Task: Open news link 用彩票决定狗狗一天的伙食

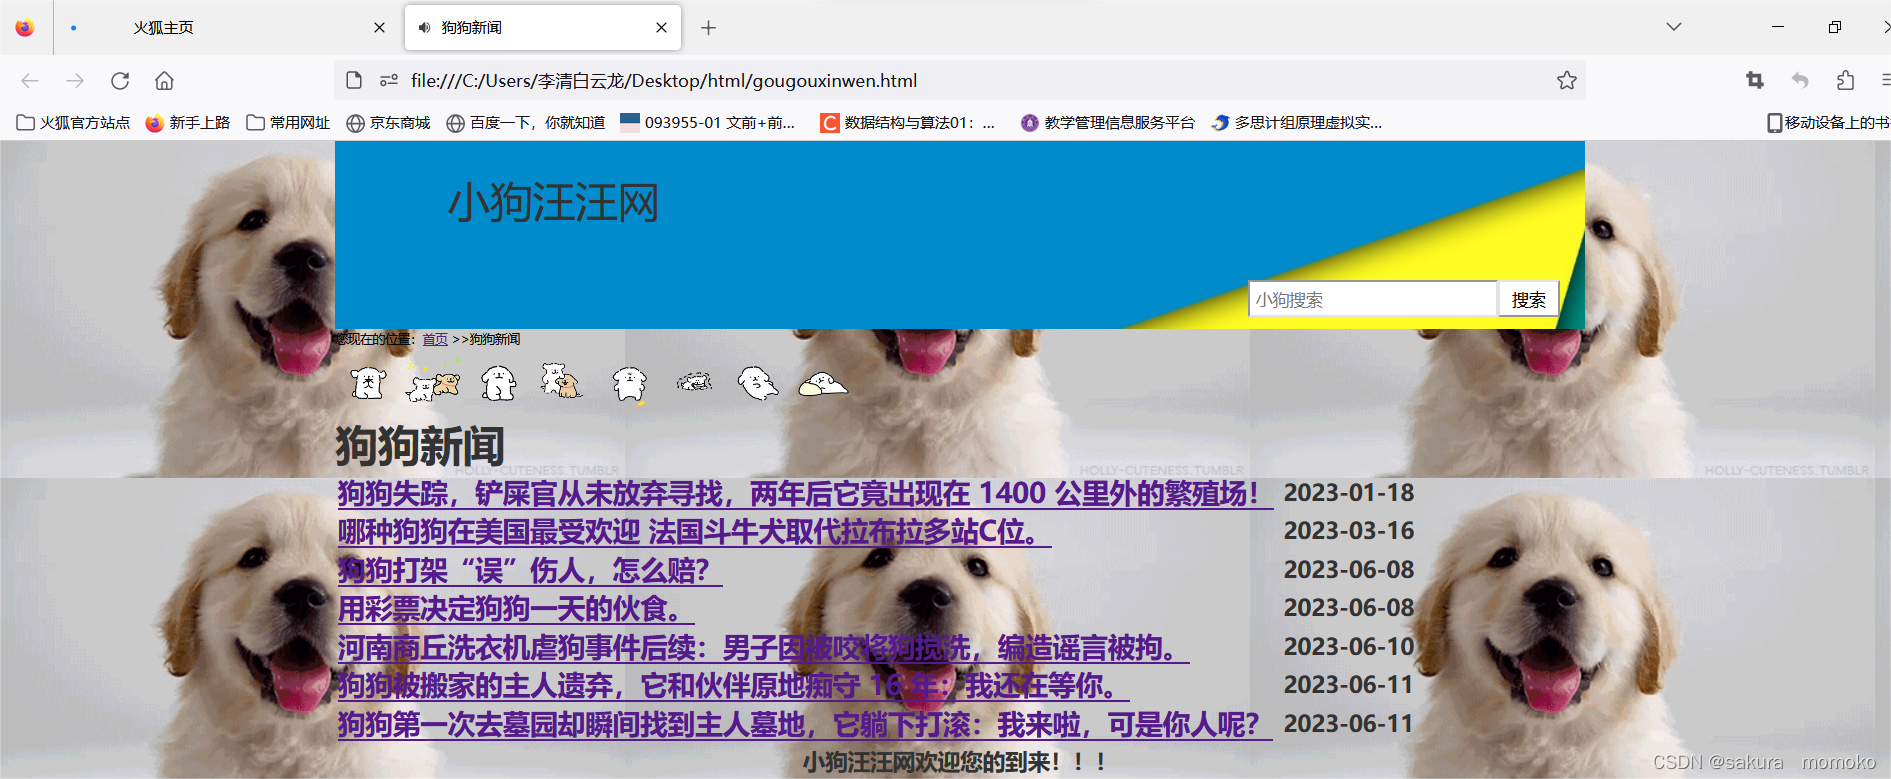Action: pyautogui.click(x=516, y=608)
